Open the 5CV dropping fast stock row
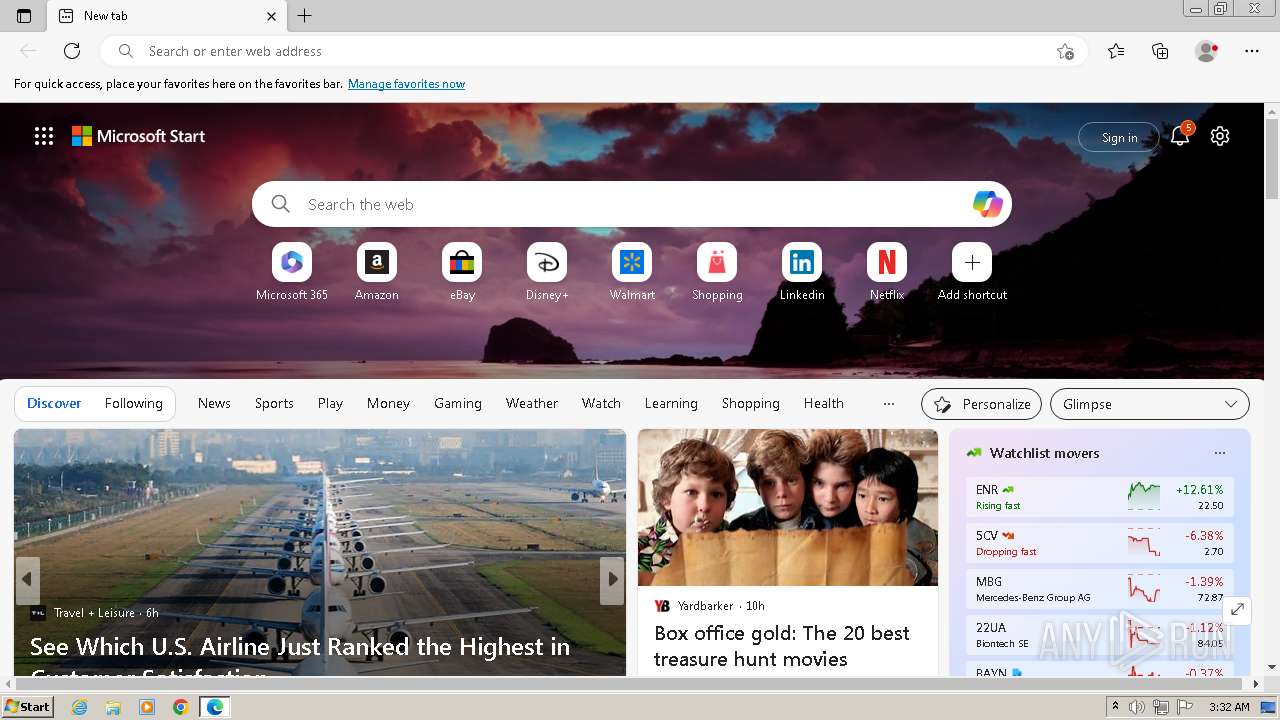The width and height of the screenshot is (1280, 720). coord(1100,543)
